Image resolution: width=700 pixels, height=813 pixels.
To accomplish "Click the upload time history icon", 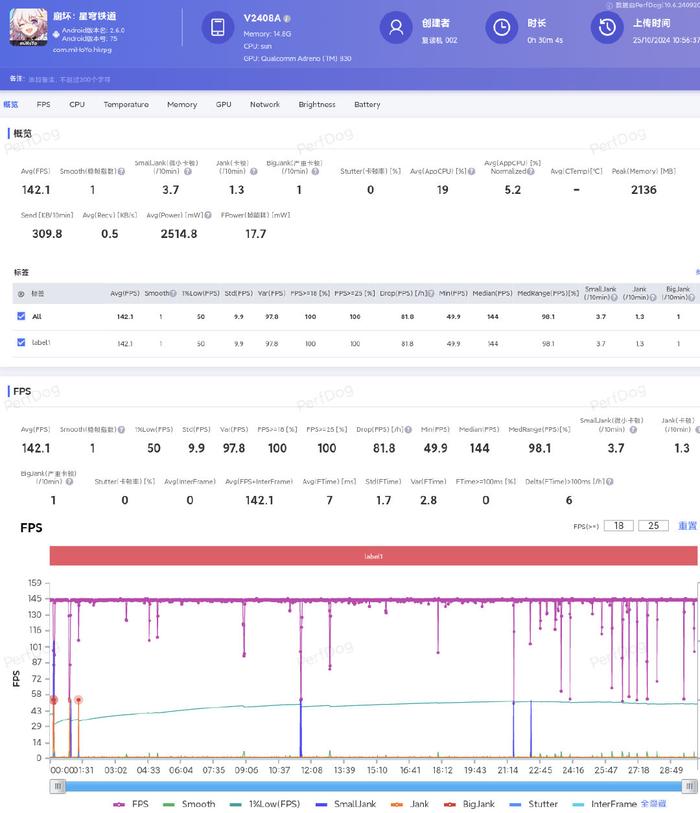I will [x=605, y=28].
